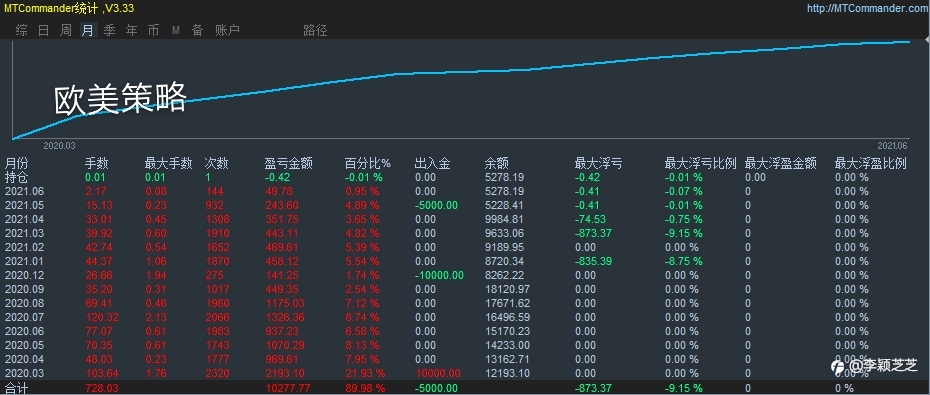
Task: Click percentage value 21.93 %
Action: 364,373
